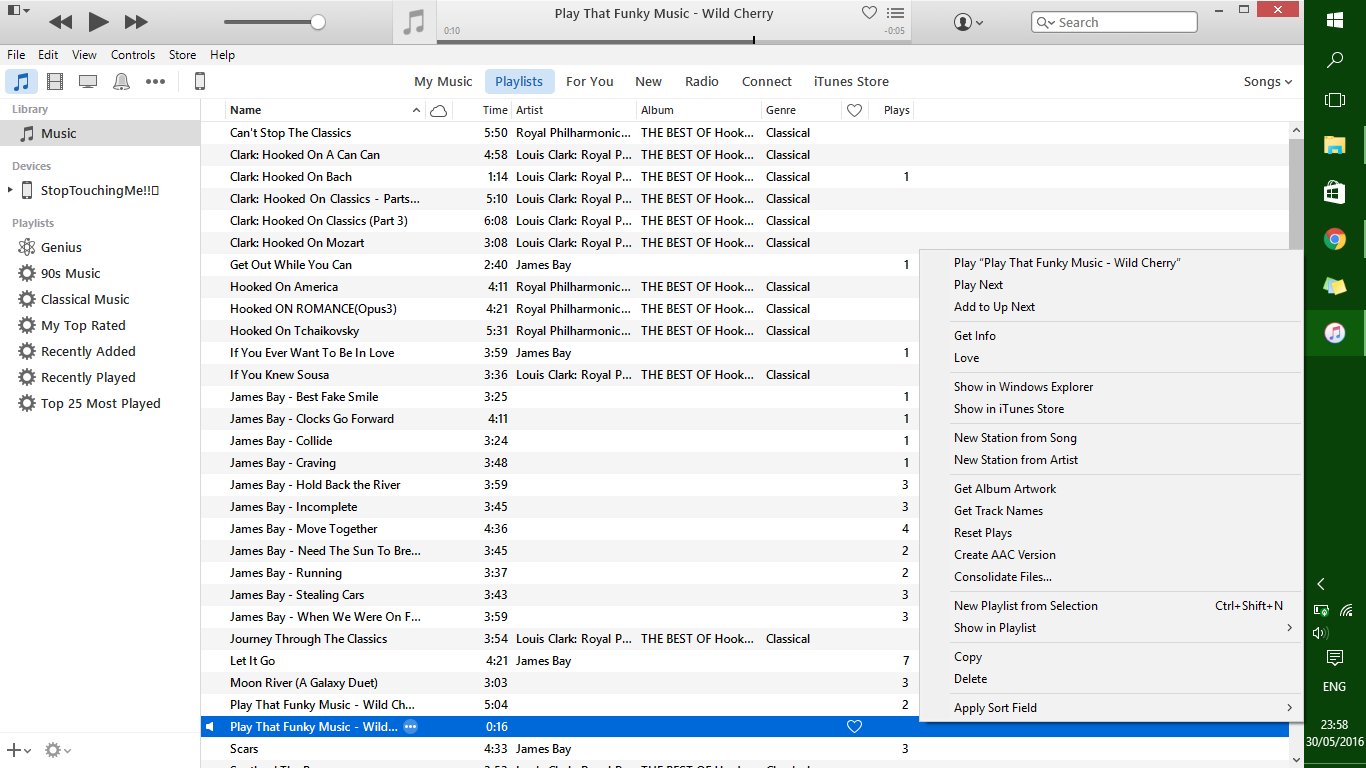The image size is (1366, 768).
Task: Open the Store menu
Action: click(x=182, y=55)
